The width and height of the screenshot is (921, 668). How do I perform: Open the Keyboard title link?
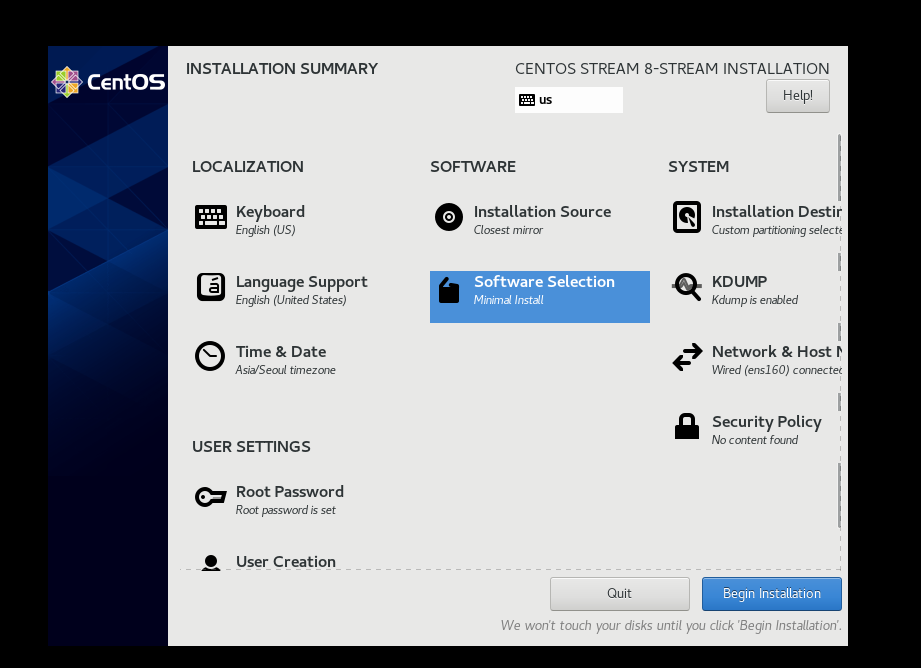(x=270, y=212)
